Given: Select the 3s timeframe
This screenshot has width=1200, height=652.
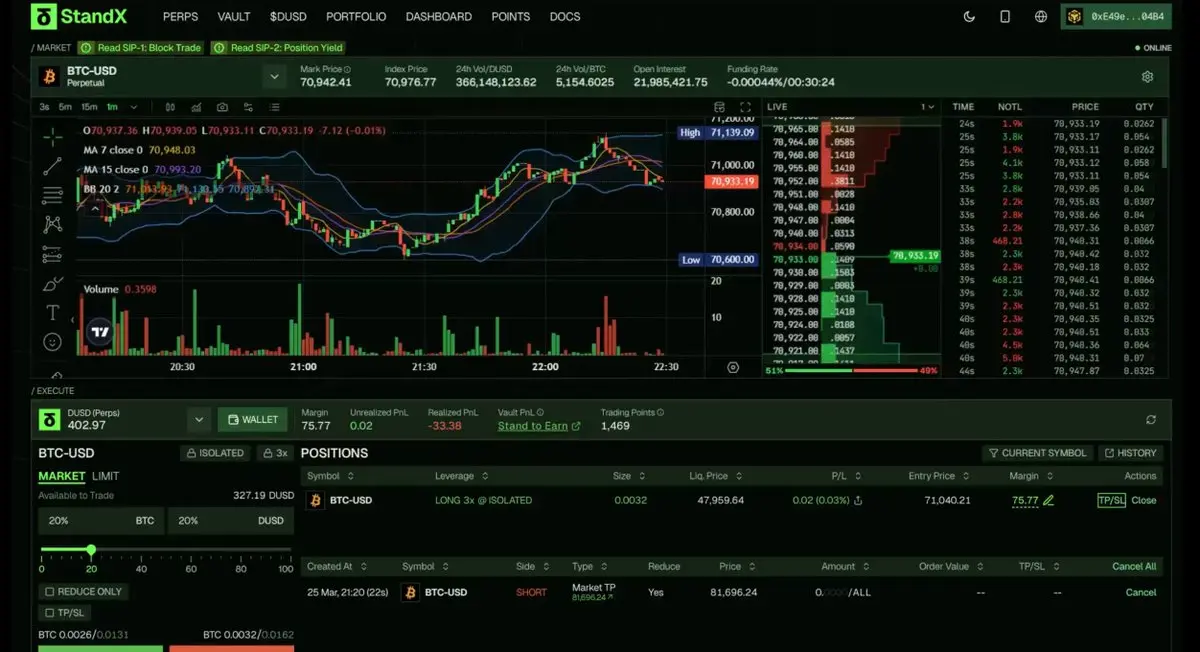Looking at the screenshot, I should [x=44, y=107].
